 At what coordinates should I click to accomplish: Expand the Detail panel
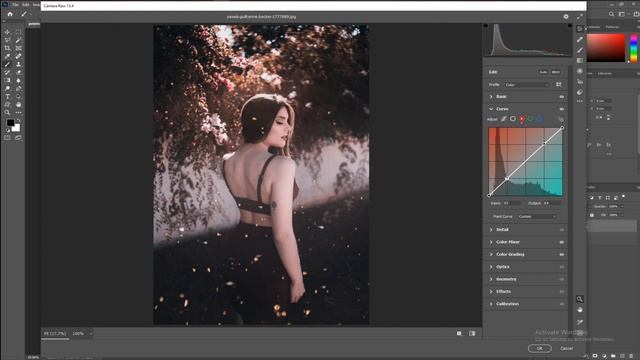click(x=491, y=230)
